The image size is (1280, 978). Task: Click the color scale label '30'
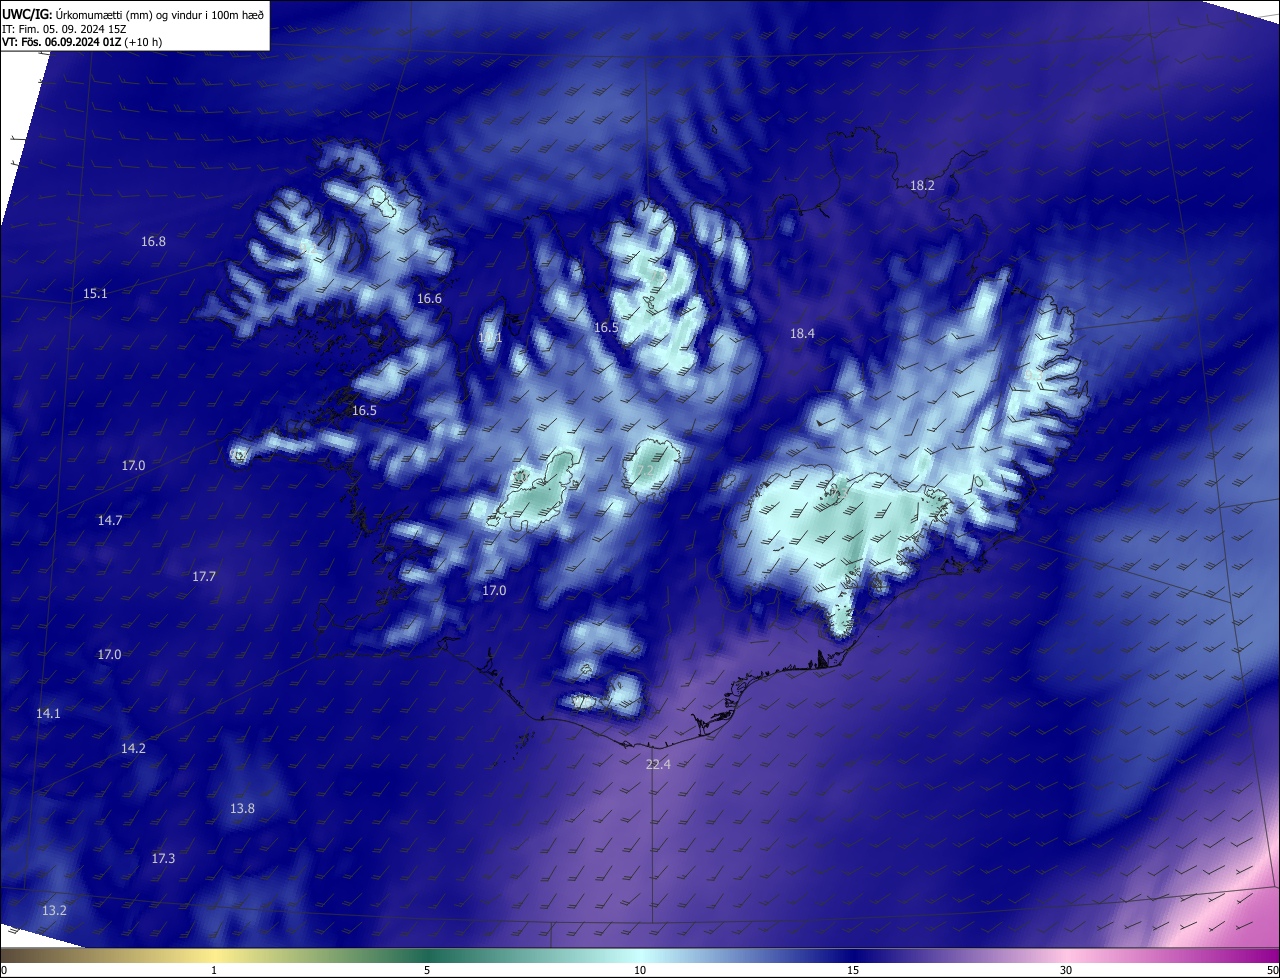(1066, 971)
